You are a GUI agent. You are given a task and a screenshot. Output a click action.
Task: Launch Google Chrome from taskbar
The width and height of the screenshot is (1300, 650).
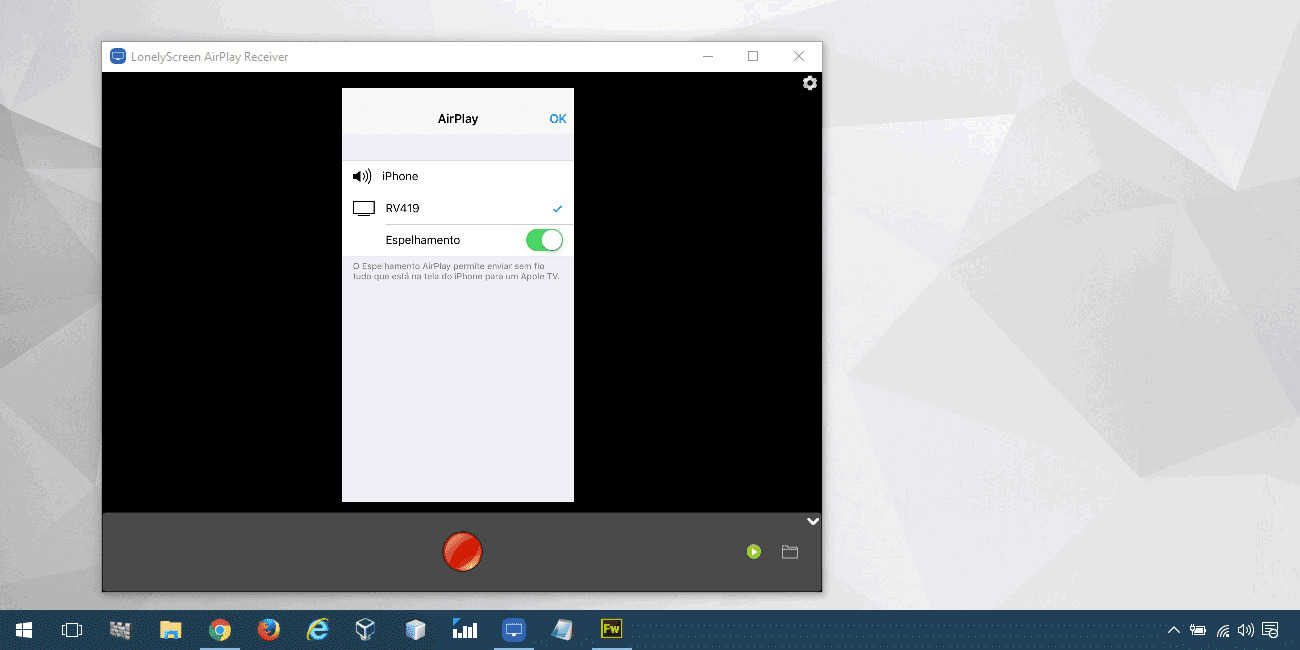pos(220,630)
